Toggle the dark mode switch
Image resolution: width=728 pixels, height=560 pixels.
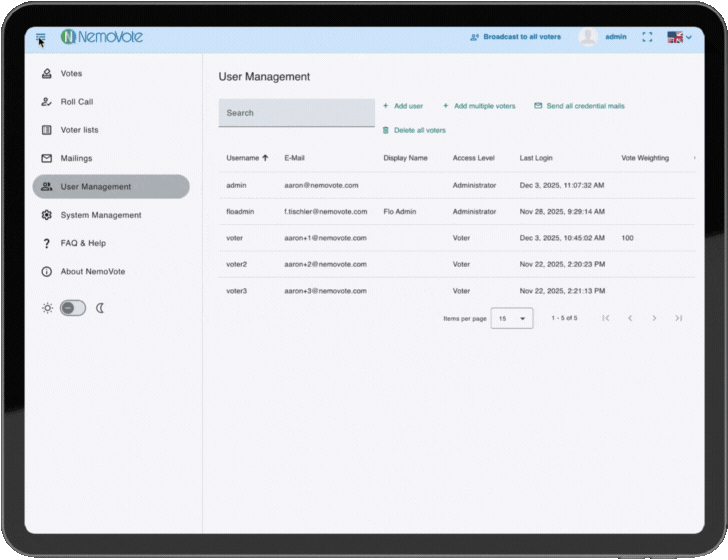73,308
